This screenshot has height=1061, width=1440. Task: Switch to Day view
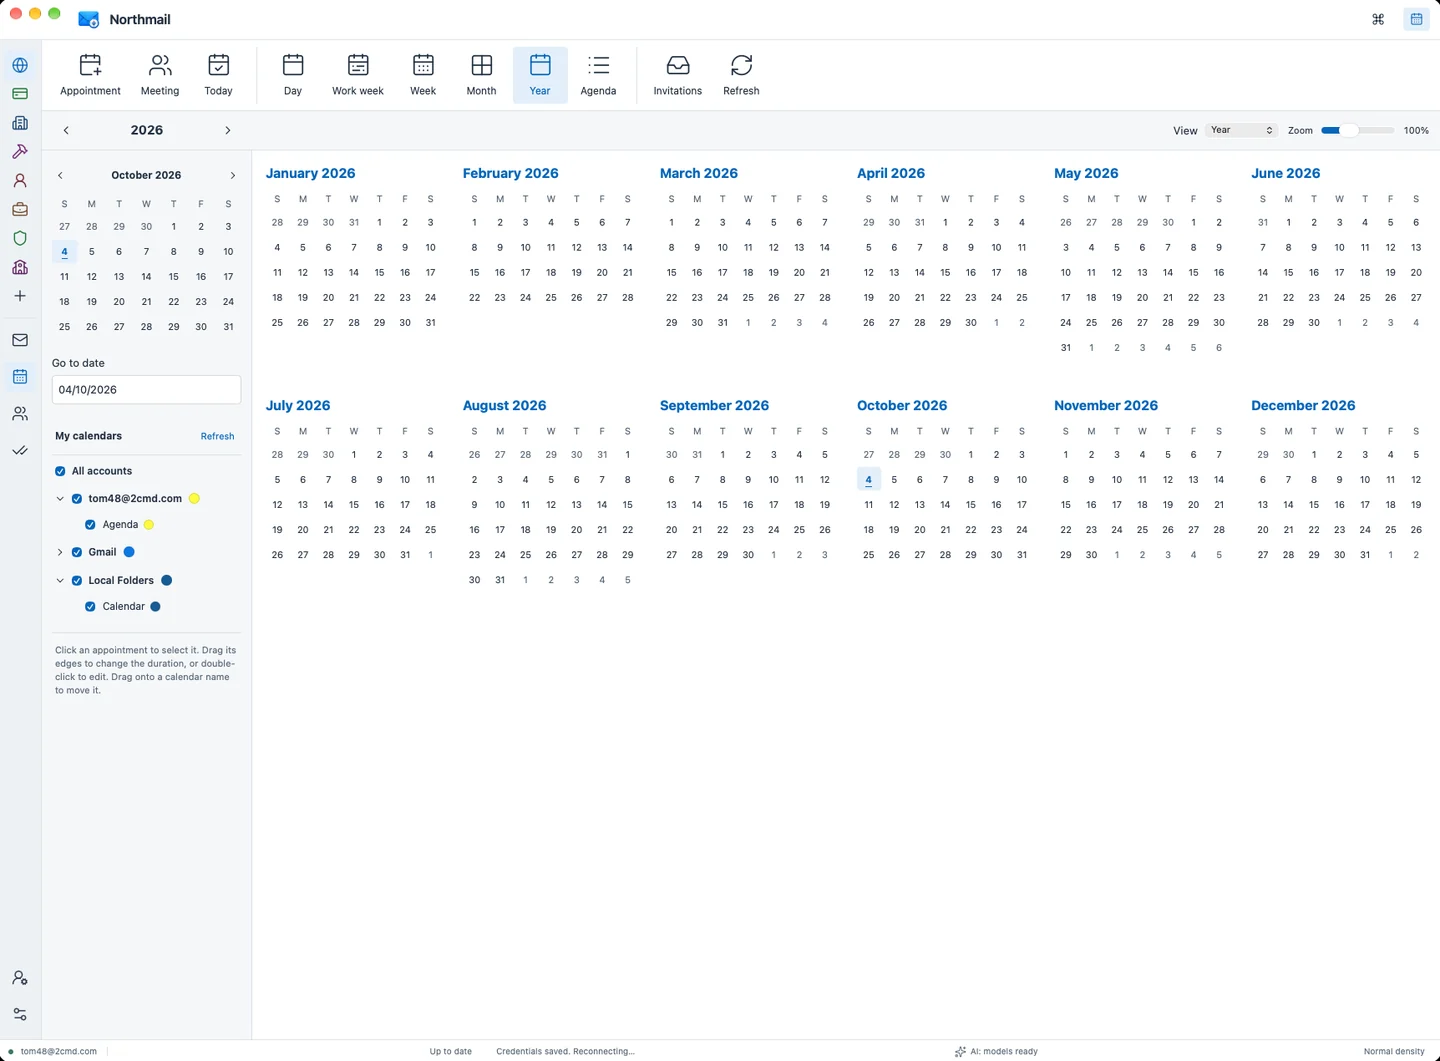pos(293,75)
